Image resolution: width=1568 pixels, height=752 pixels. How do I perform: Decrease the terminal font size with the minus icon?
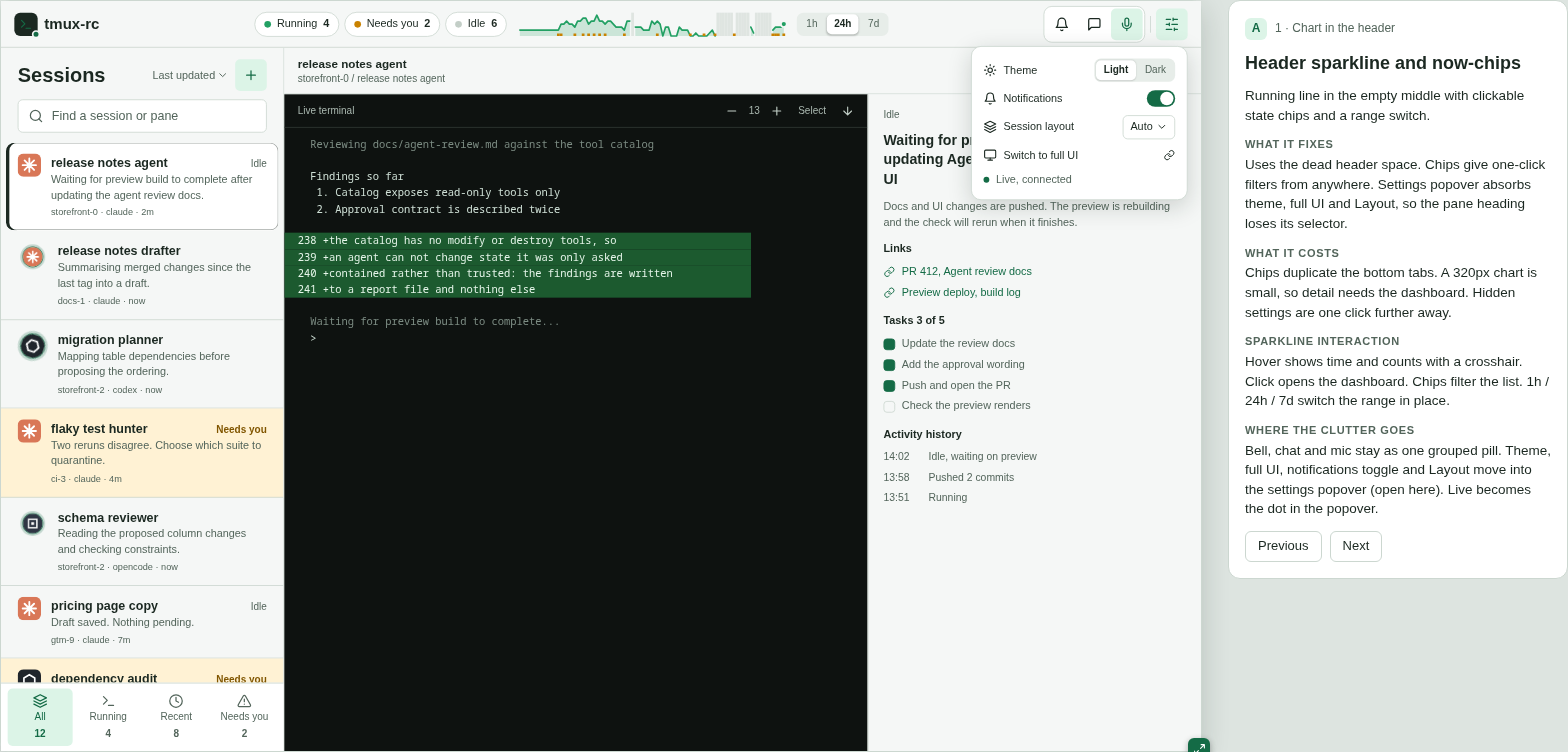[732, 111]
